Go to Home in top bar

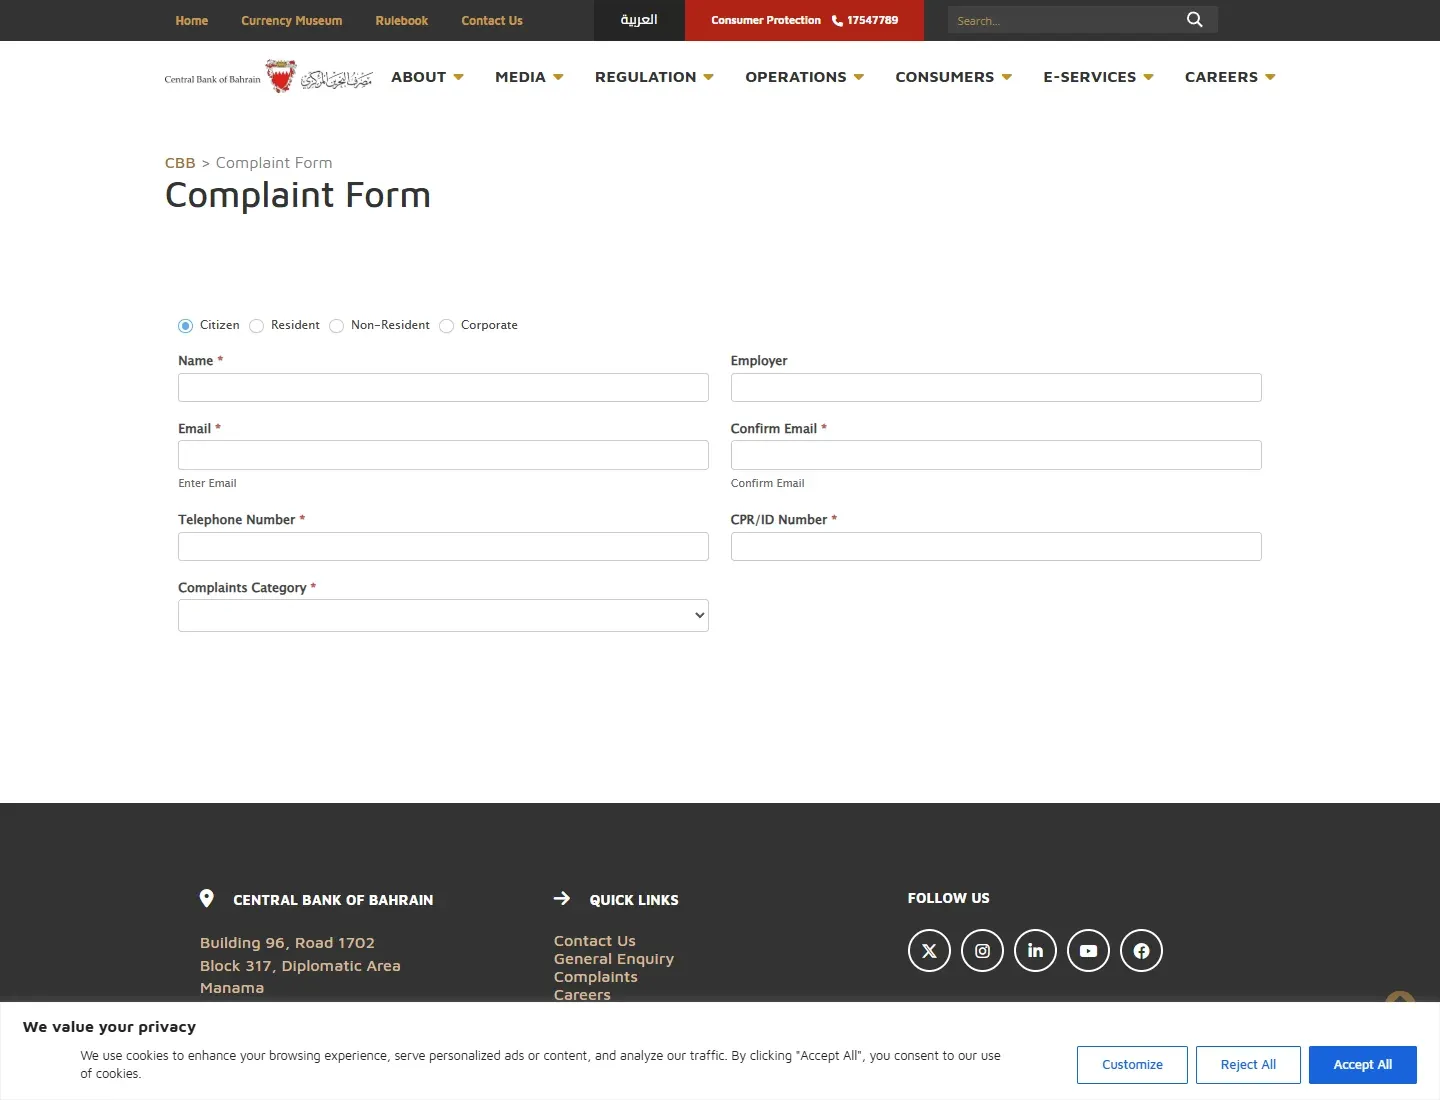[x=192, y=20]
